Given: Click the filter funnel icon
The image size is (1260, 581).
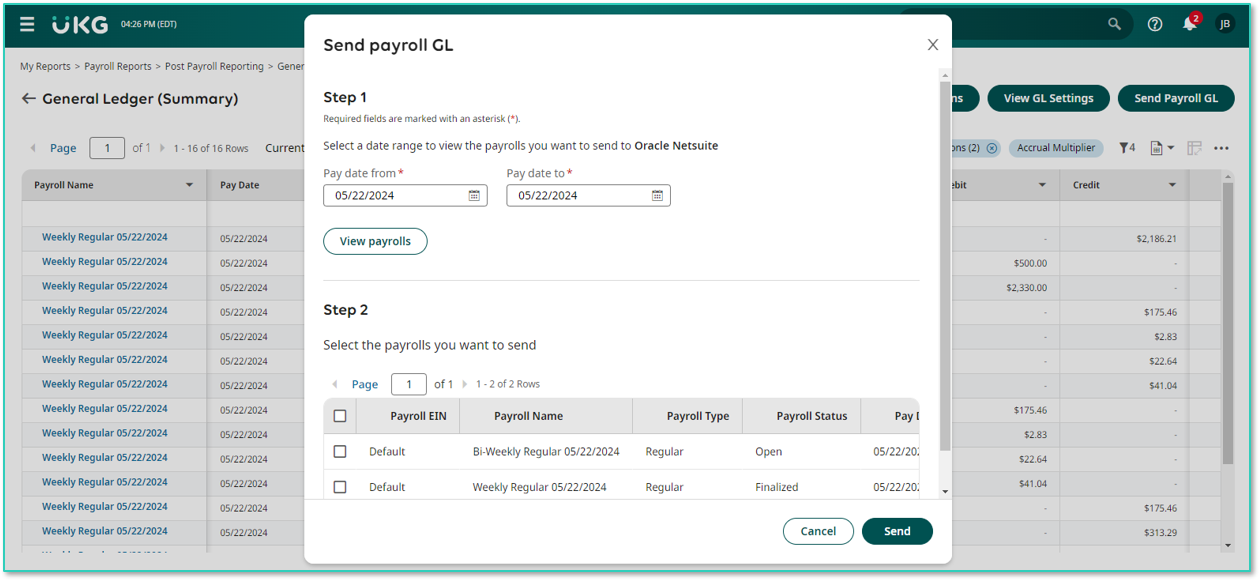Looking at the screenshot, I should point(1126,148).
